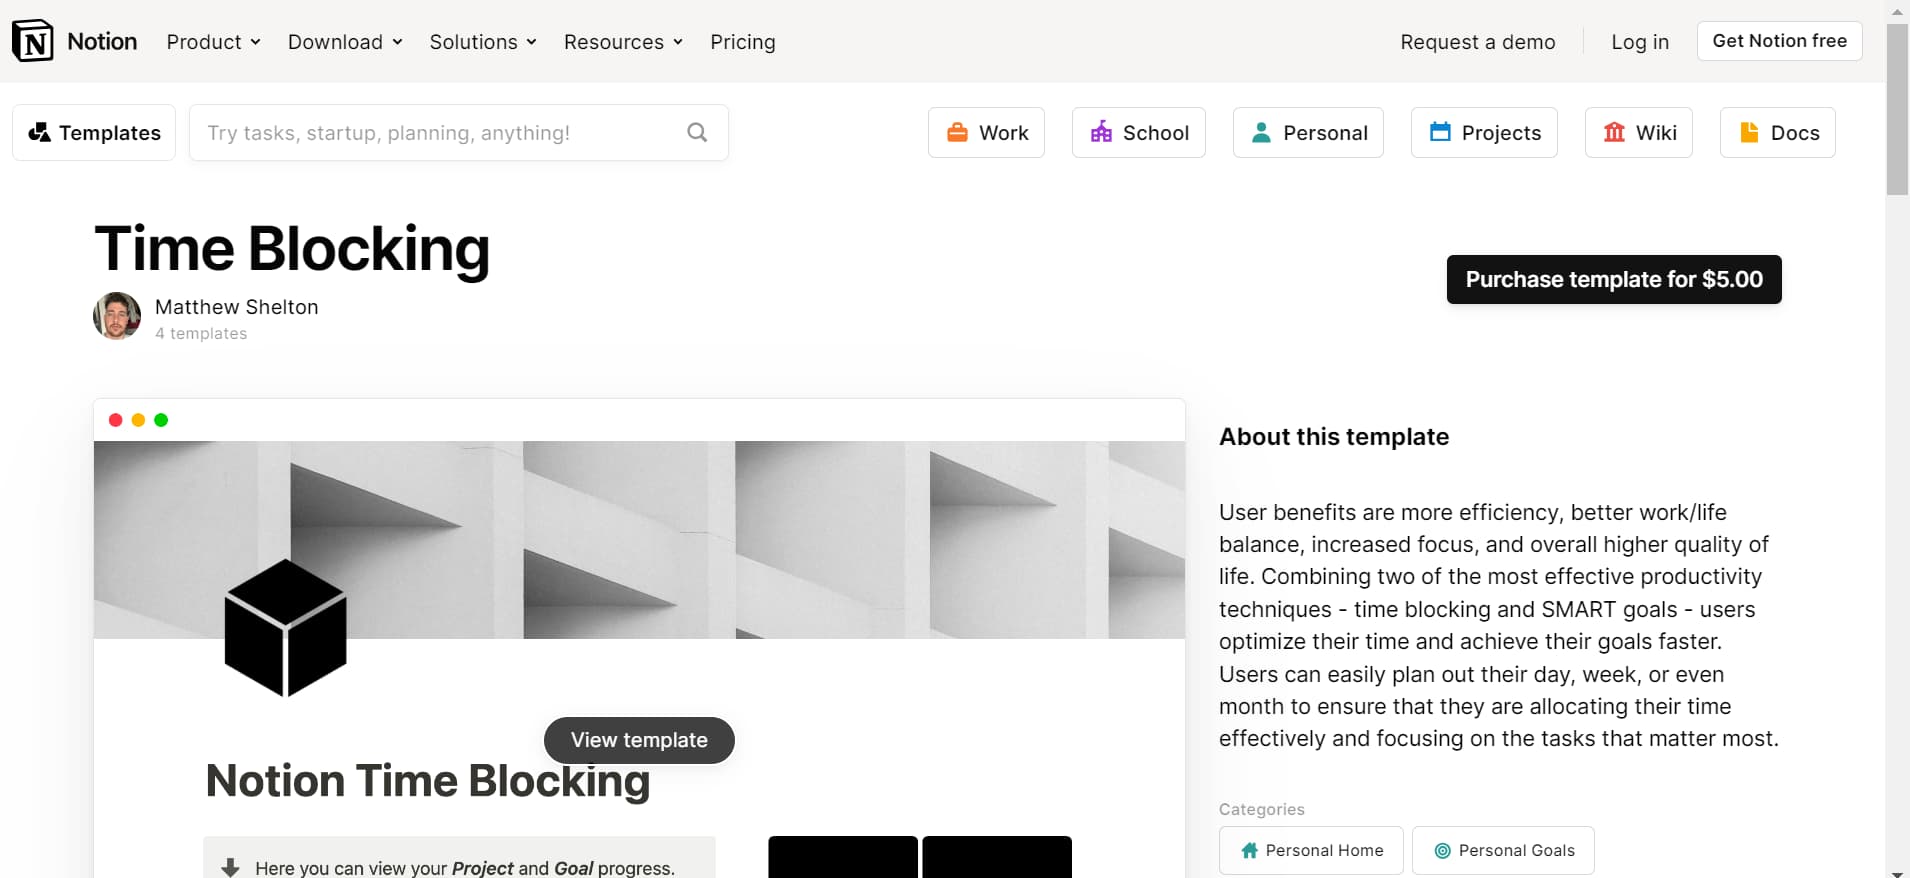Expand the Solutions dropdown menu
The width and height of the screenshot is (1910, 878).
pyautogui.click(x=483, y=42)
